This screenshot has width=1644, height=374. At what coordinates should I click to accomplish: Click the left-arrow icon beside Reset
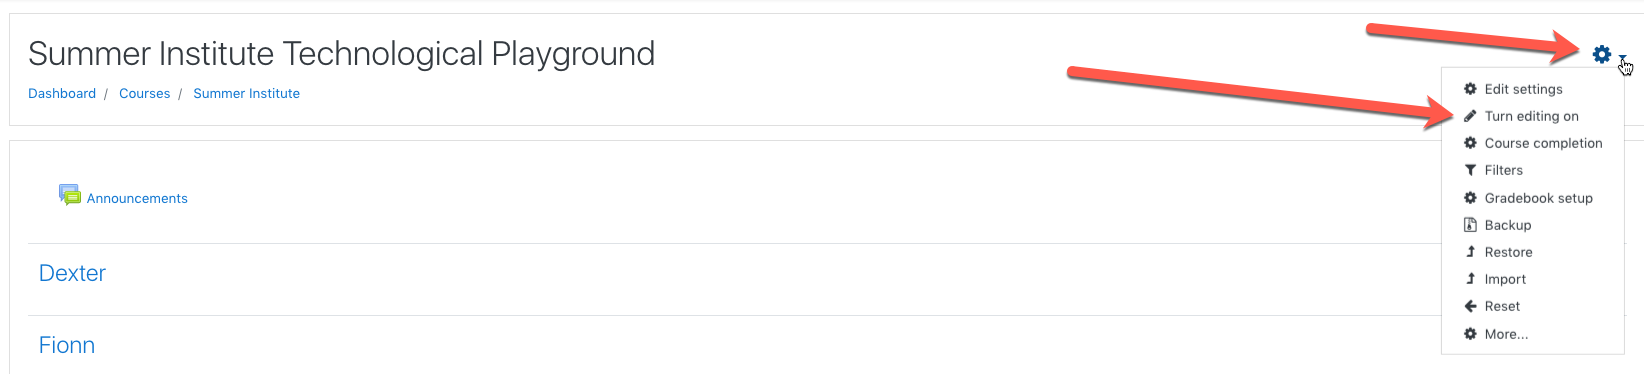pyautogui.click(x=1470, y=306)
